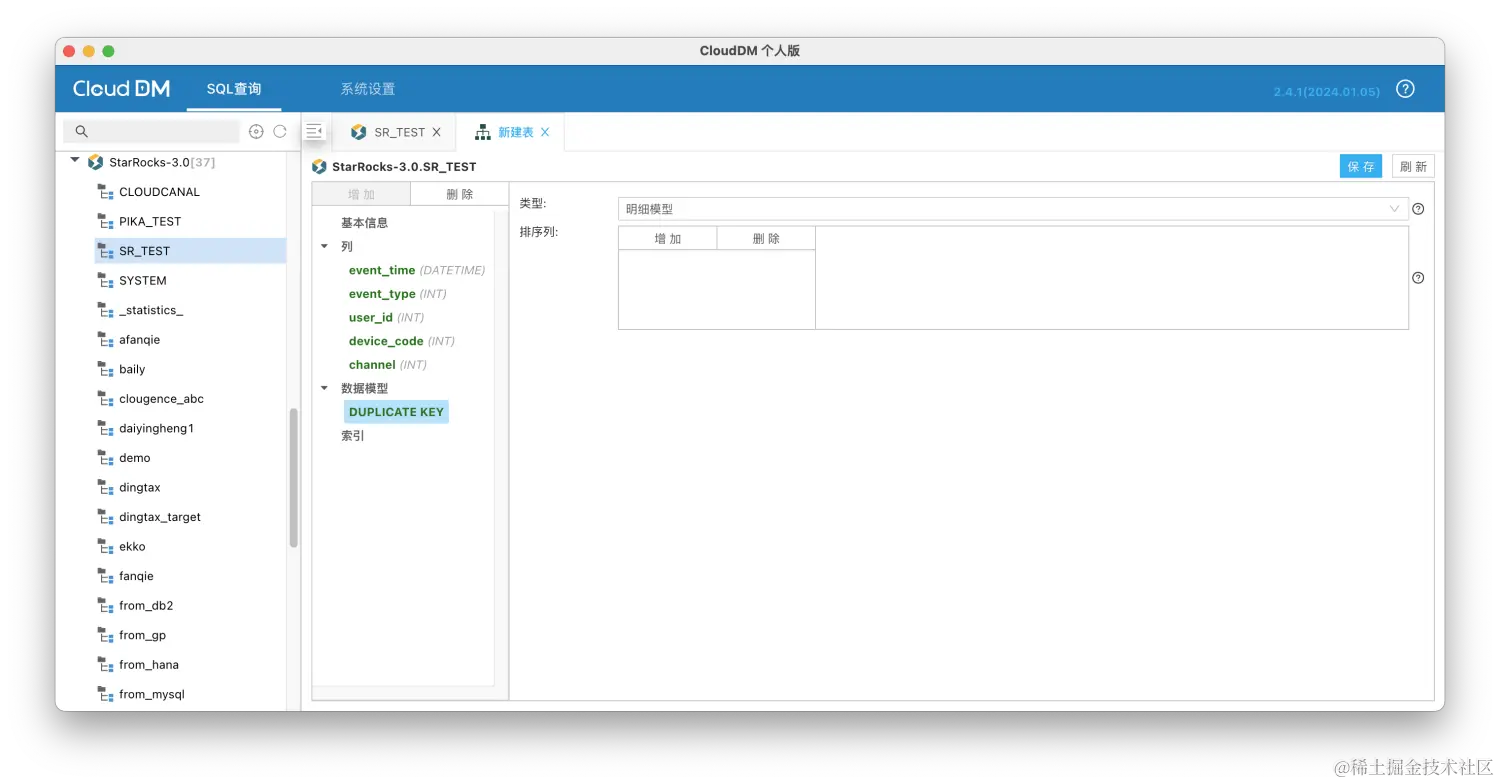1500x784 pixels.
Task: Switch to SQL查询 tab
Action: (234, 89)
